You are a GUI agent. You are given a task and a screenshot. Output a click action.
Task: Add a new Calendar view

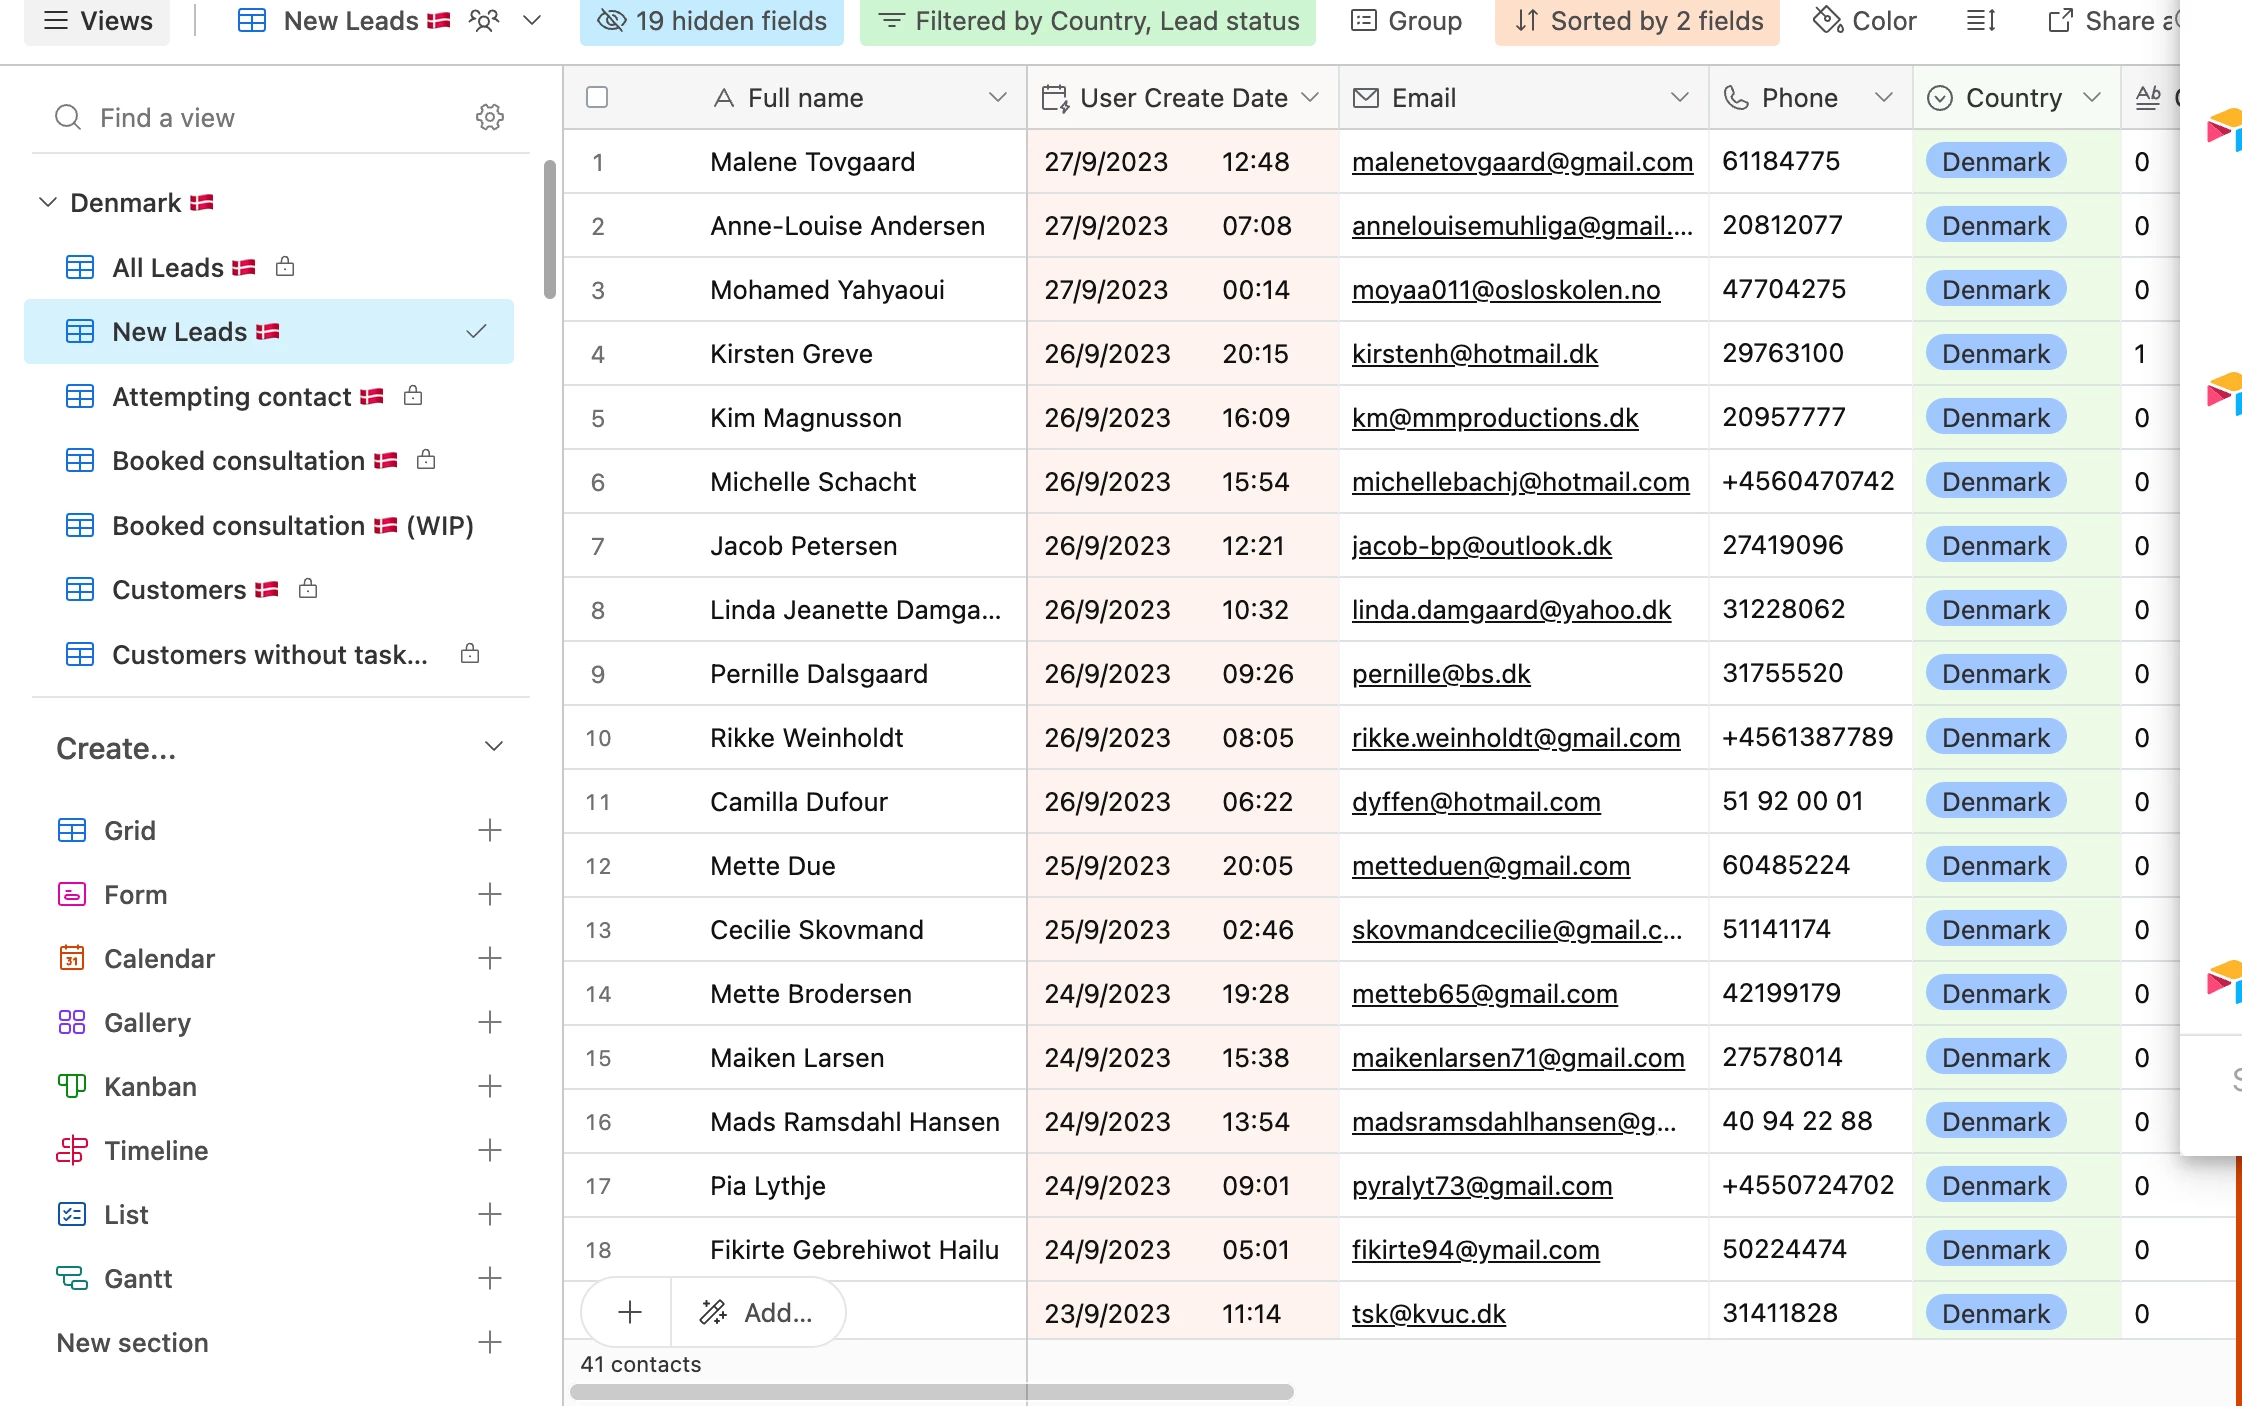[x=489, y=958]
